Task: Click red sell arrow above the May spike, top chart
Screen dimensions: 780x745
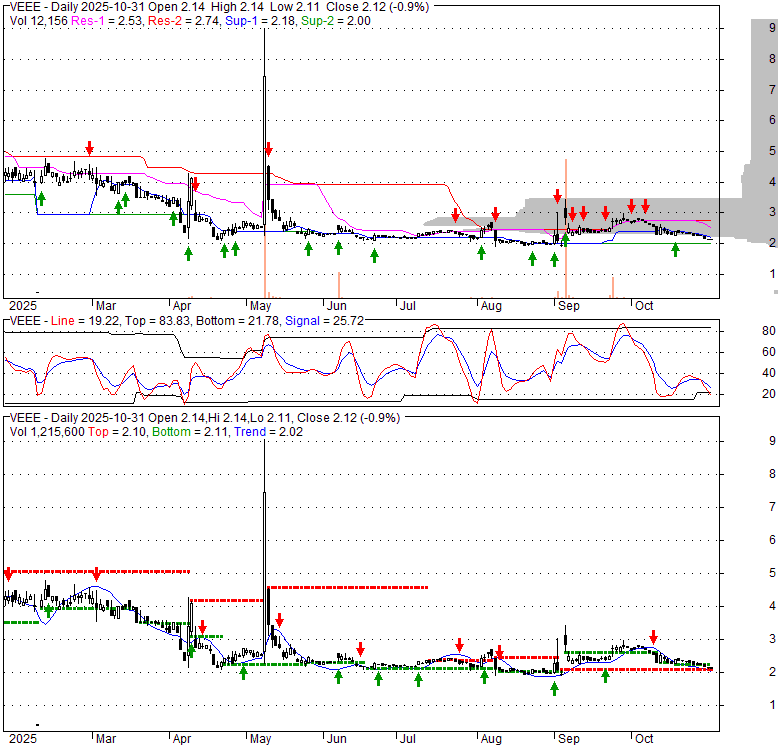Action: tap(268, 148)
